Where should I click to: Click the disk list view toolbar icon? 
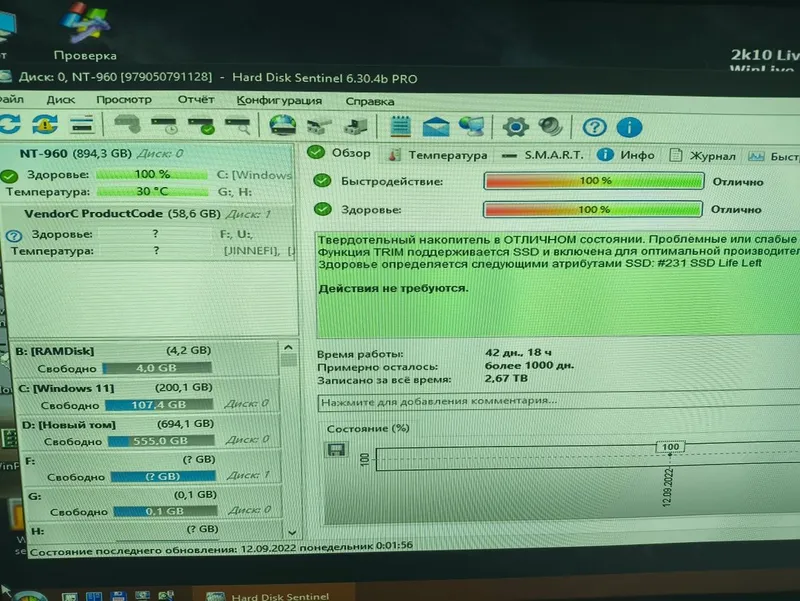pos(82,124)
